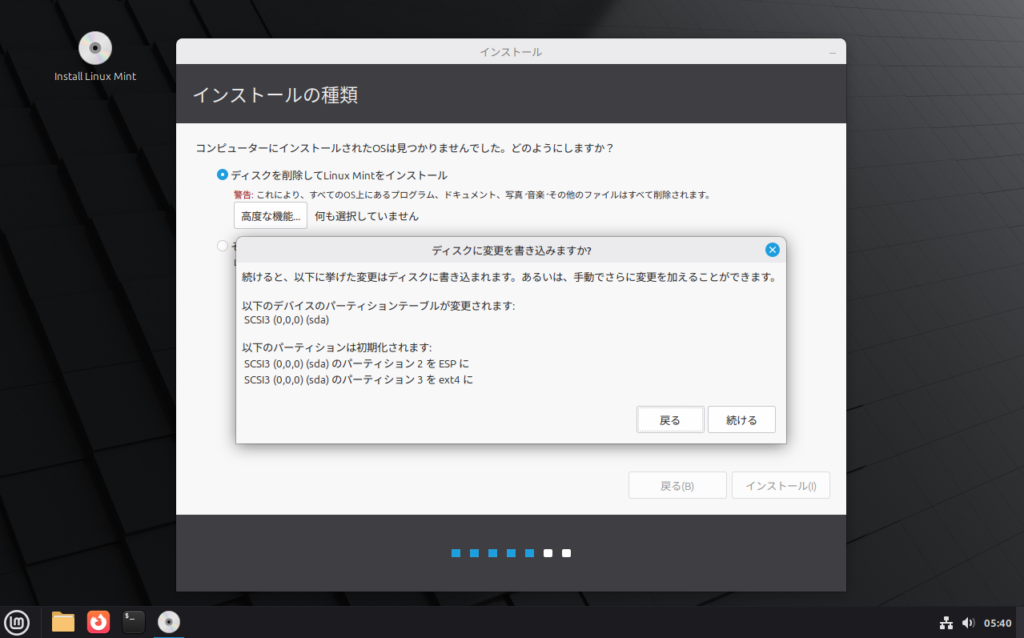
Task: Select the ディスクを削除してLinux Mintをインストール radio option
Action: click(x=222, y=175)
